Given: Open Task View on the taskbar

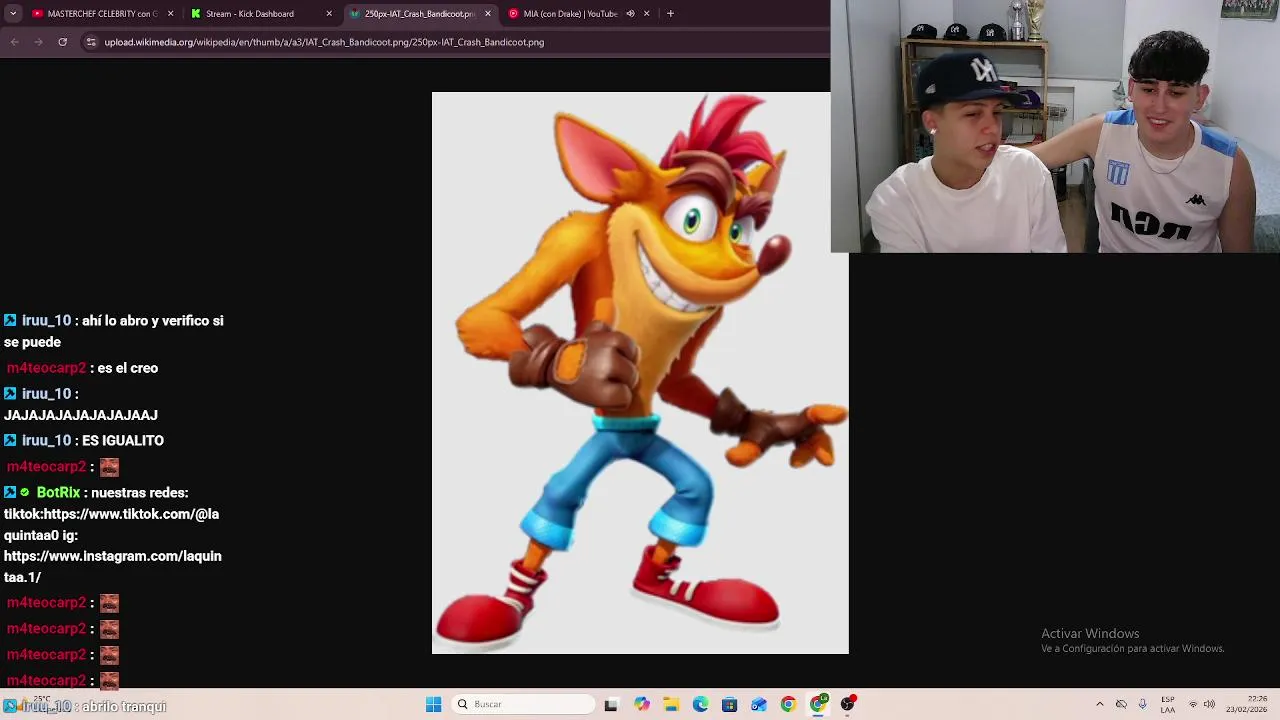Looking at the screenshot, I should coord(611,704).
